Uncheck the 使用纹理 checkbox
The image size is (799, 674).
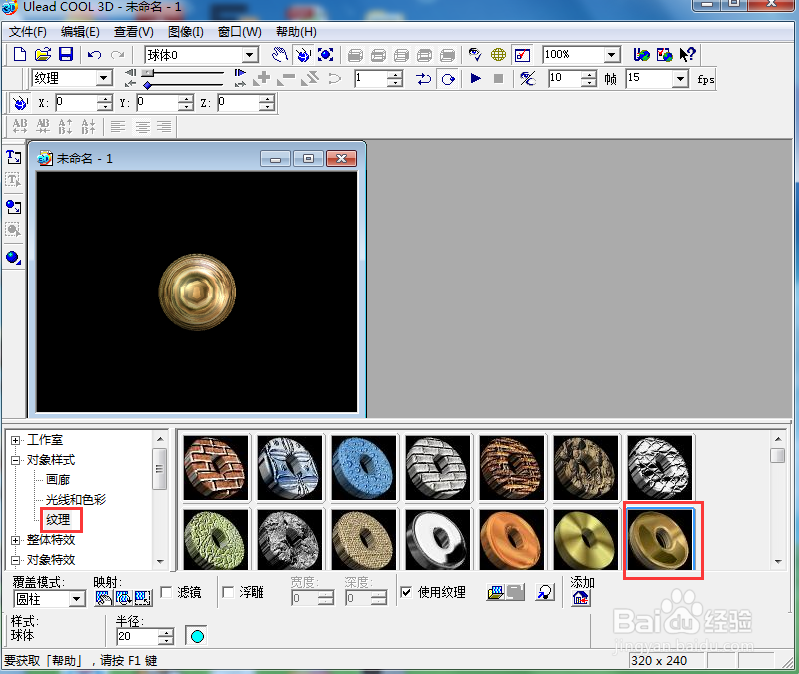[x=406, y=592]
